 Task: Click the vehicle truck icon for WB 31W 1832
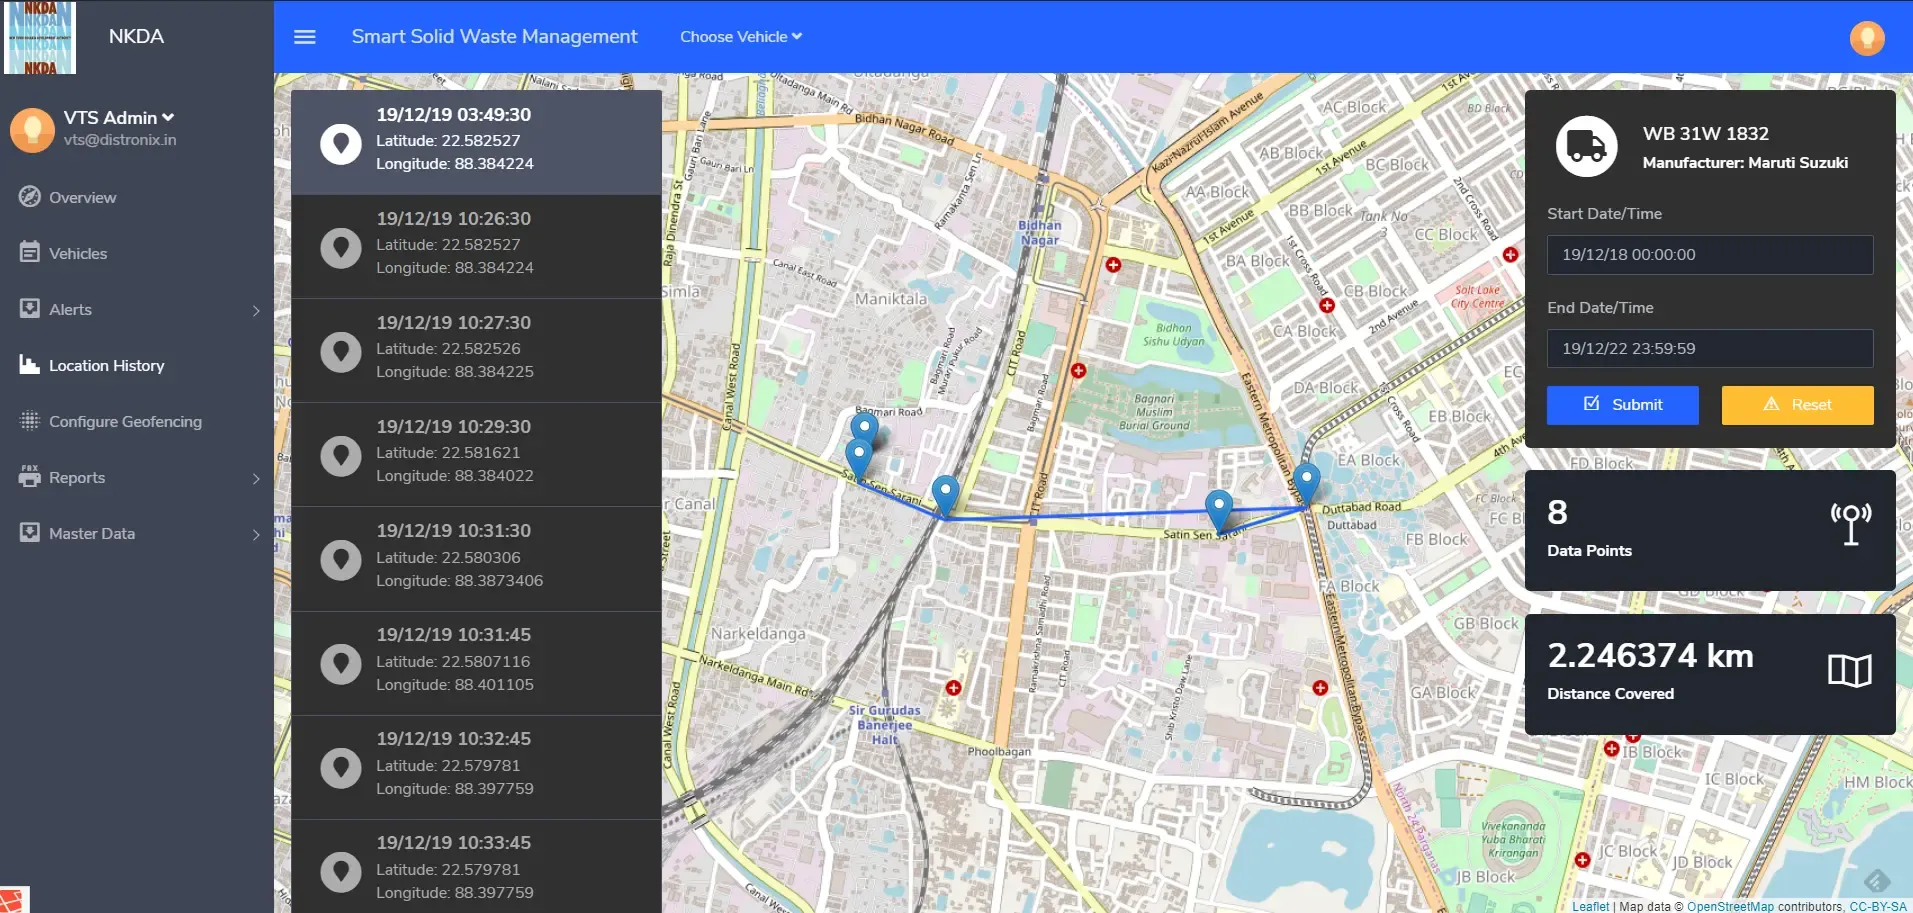pyautogui.click(x=1586, y=145)
